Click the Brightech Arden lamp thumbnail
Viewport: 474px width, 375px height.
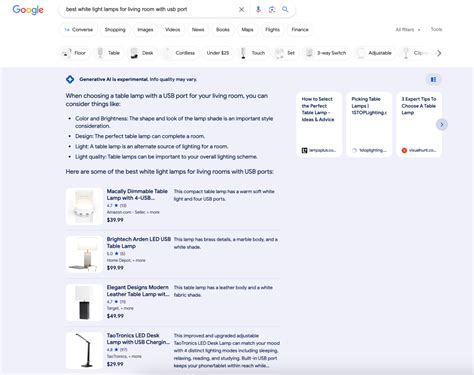(84, 254)
